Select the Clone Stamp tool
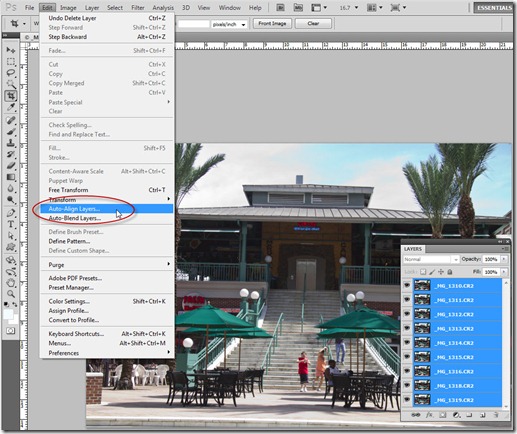This screenshot has width=517, height=434. (11, 143)
